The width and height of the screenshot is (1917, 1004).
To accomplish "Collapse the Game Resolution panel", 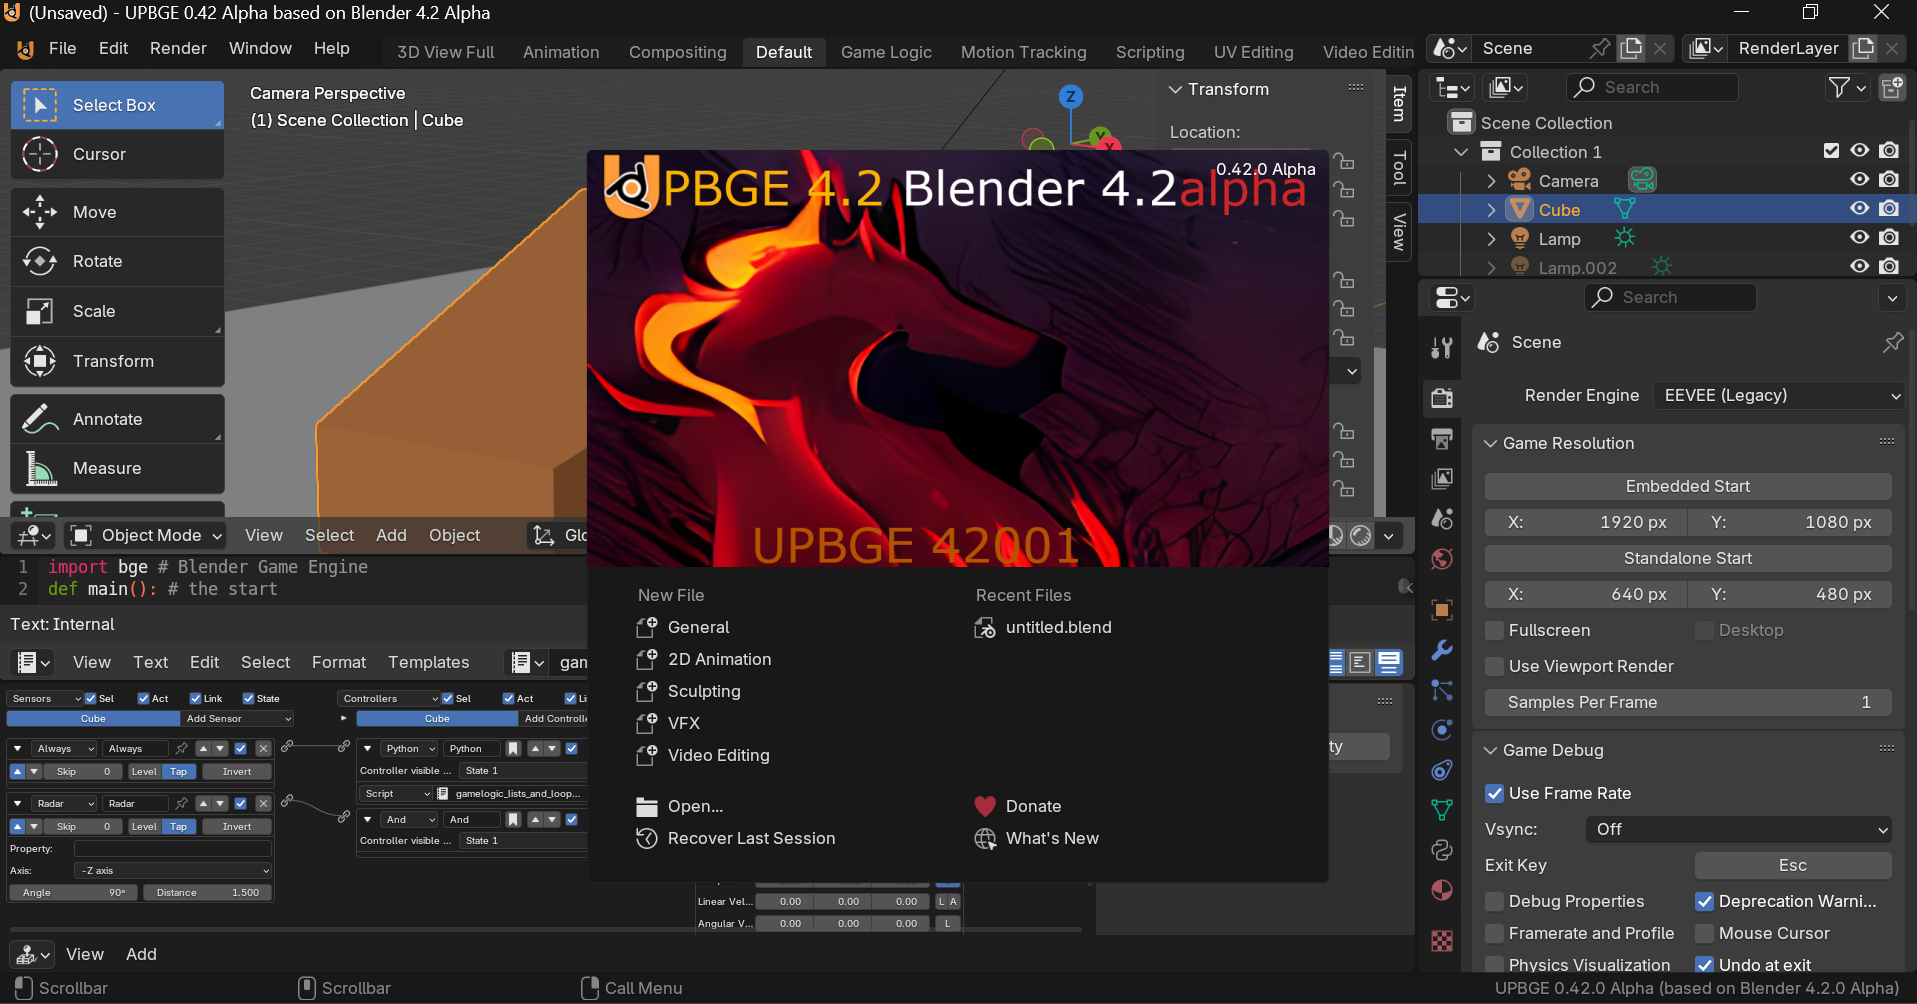I will click(x=1490, y=443).
